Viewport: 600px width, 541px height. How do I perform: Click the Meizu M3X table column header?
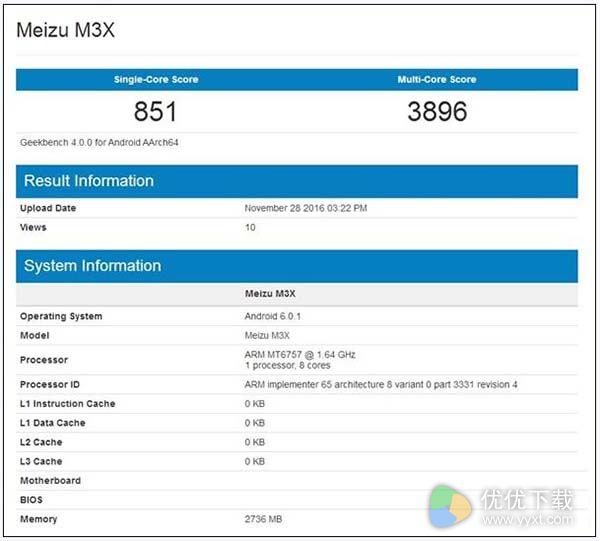[x=270, y=293]
